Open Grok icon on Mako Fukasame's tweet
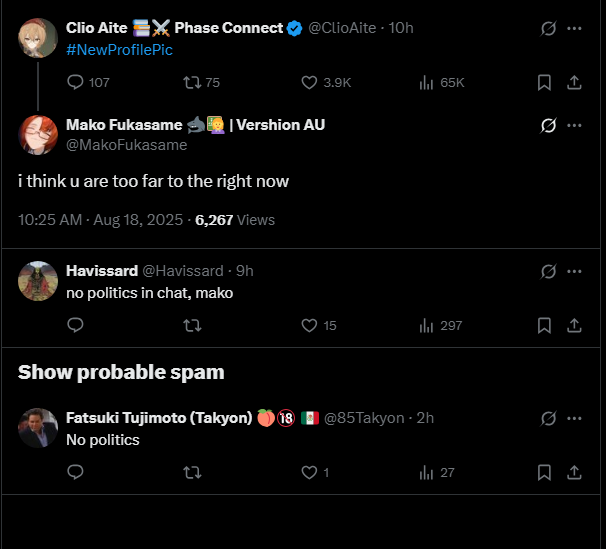The height and width of the screenshot is (549, 606). pos(548,126)
